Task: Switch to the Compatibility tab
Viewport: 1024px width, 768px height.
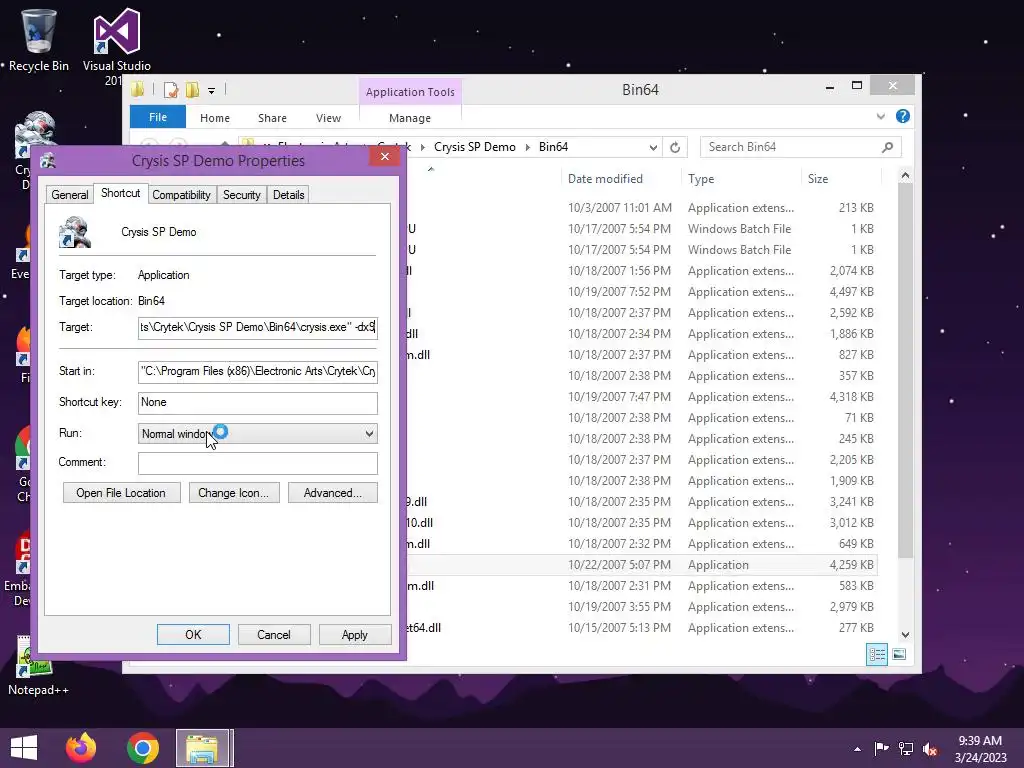Action: coord(181,195)
